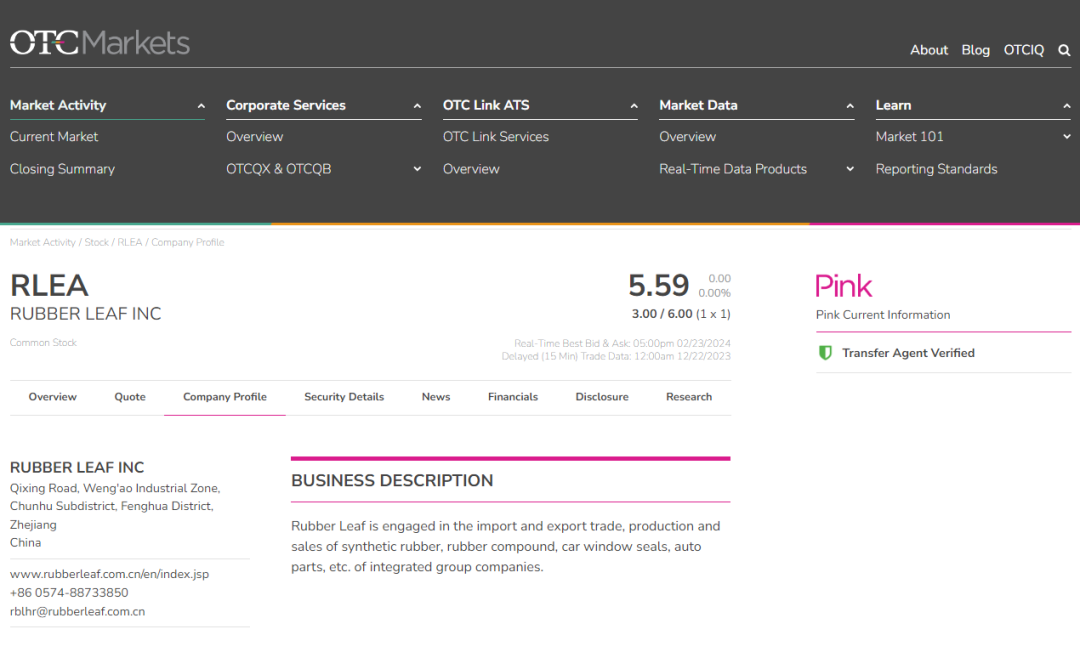
Task: Open the Research tab
Action: click(689, 397)
